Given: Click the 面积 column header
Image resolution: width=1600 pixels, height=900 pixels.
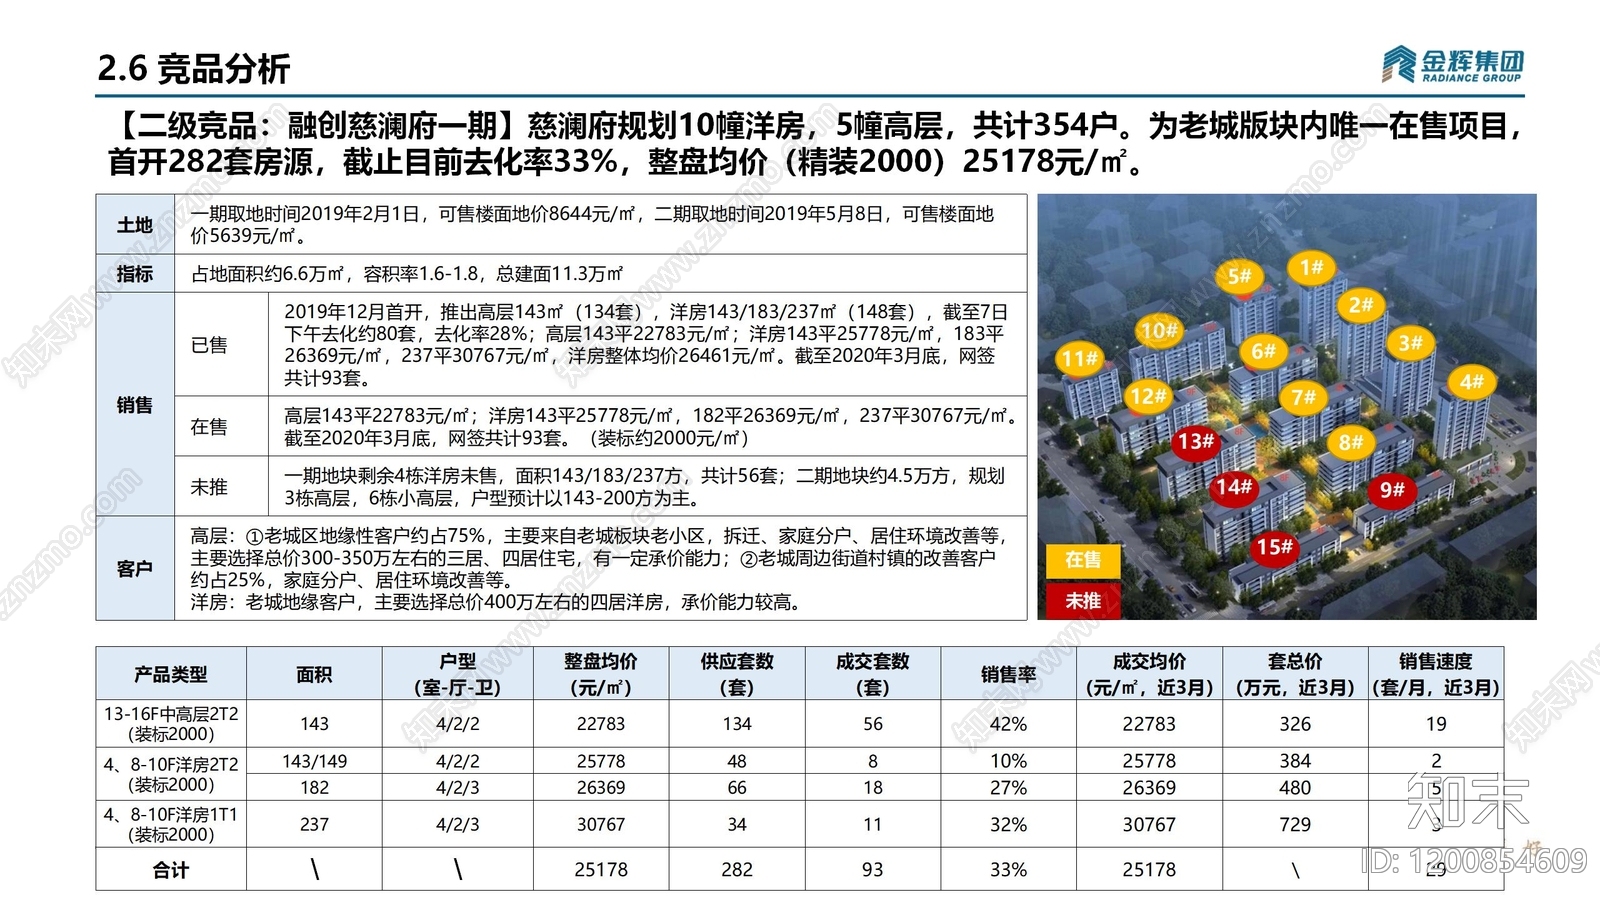Looking at the screenshot, I should click(x=314, y=674).
